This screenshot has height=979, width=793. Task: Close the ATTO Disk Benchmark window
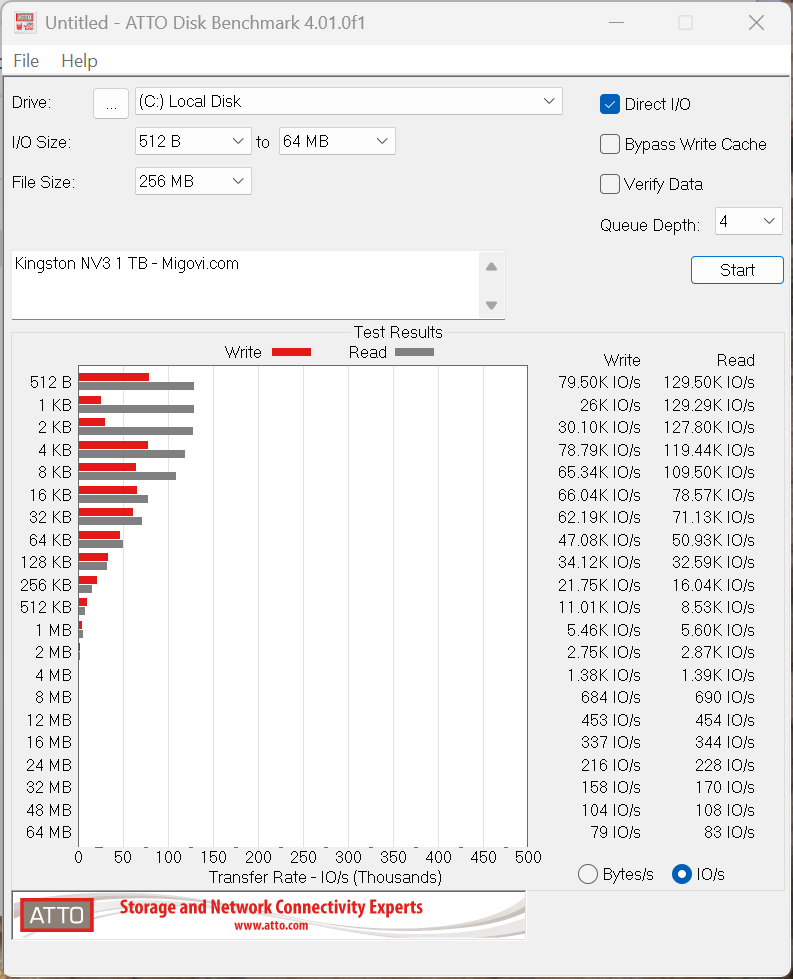[x=756, y=23]
